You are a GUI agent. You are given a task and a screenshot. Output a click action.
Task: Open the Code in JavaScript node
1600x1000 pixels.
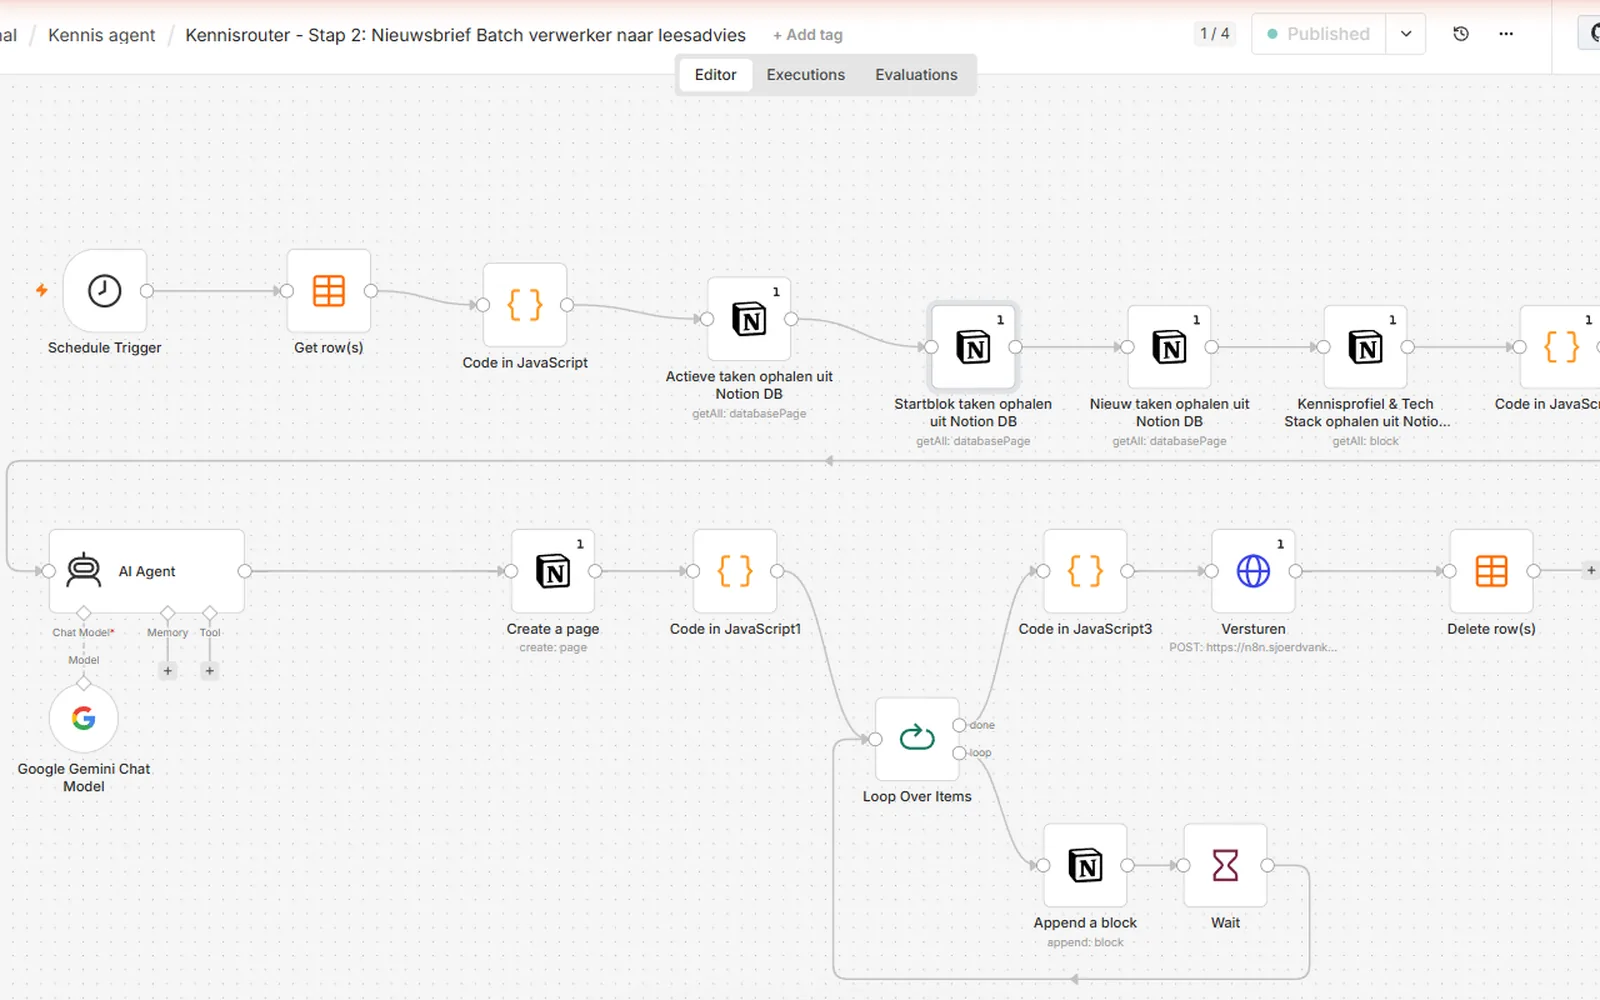click(525, 305)
